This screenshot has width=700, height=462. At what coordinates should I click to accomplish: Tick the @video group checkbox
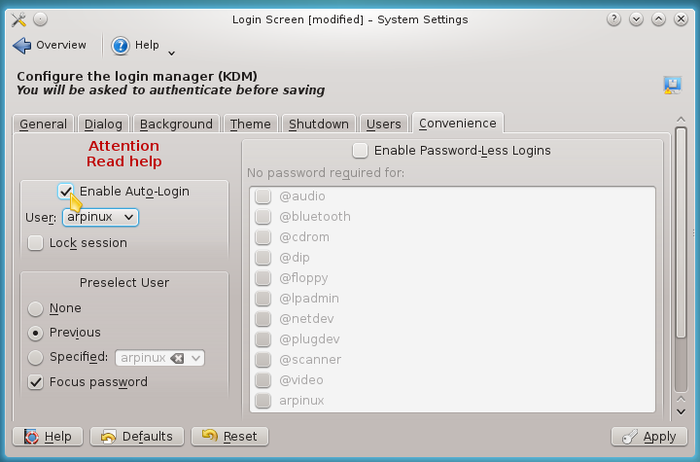pyautogui.click(x=263, y=380)
